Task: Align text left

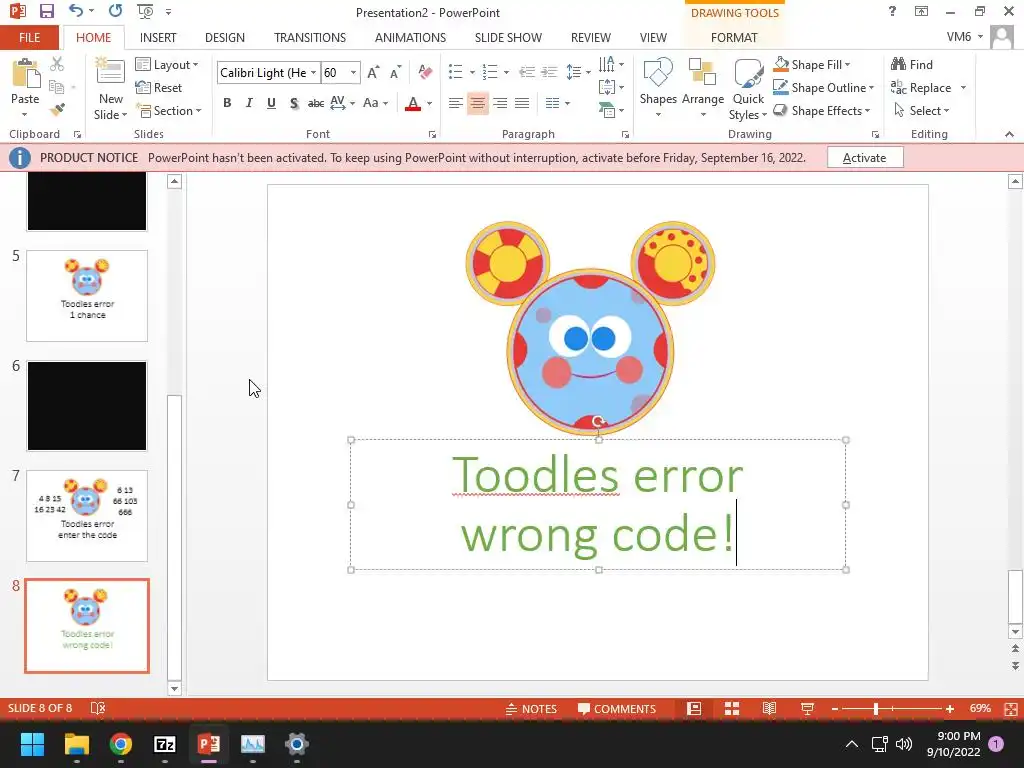Action: tap(455, 103)
